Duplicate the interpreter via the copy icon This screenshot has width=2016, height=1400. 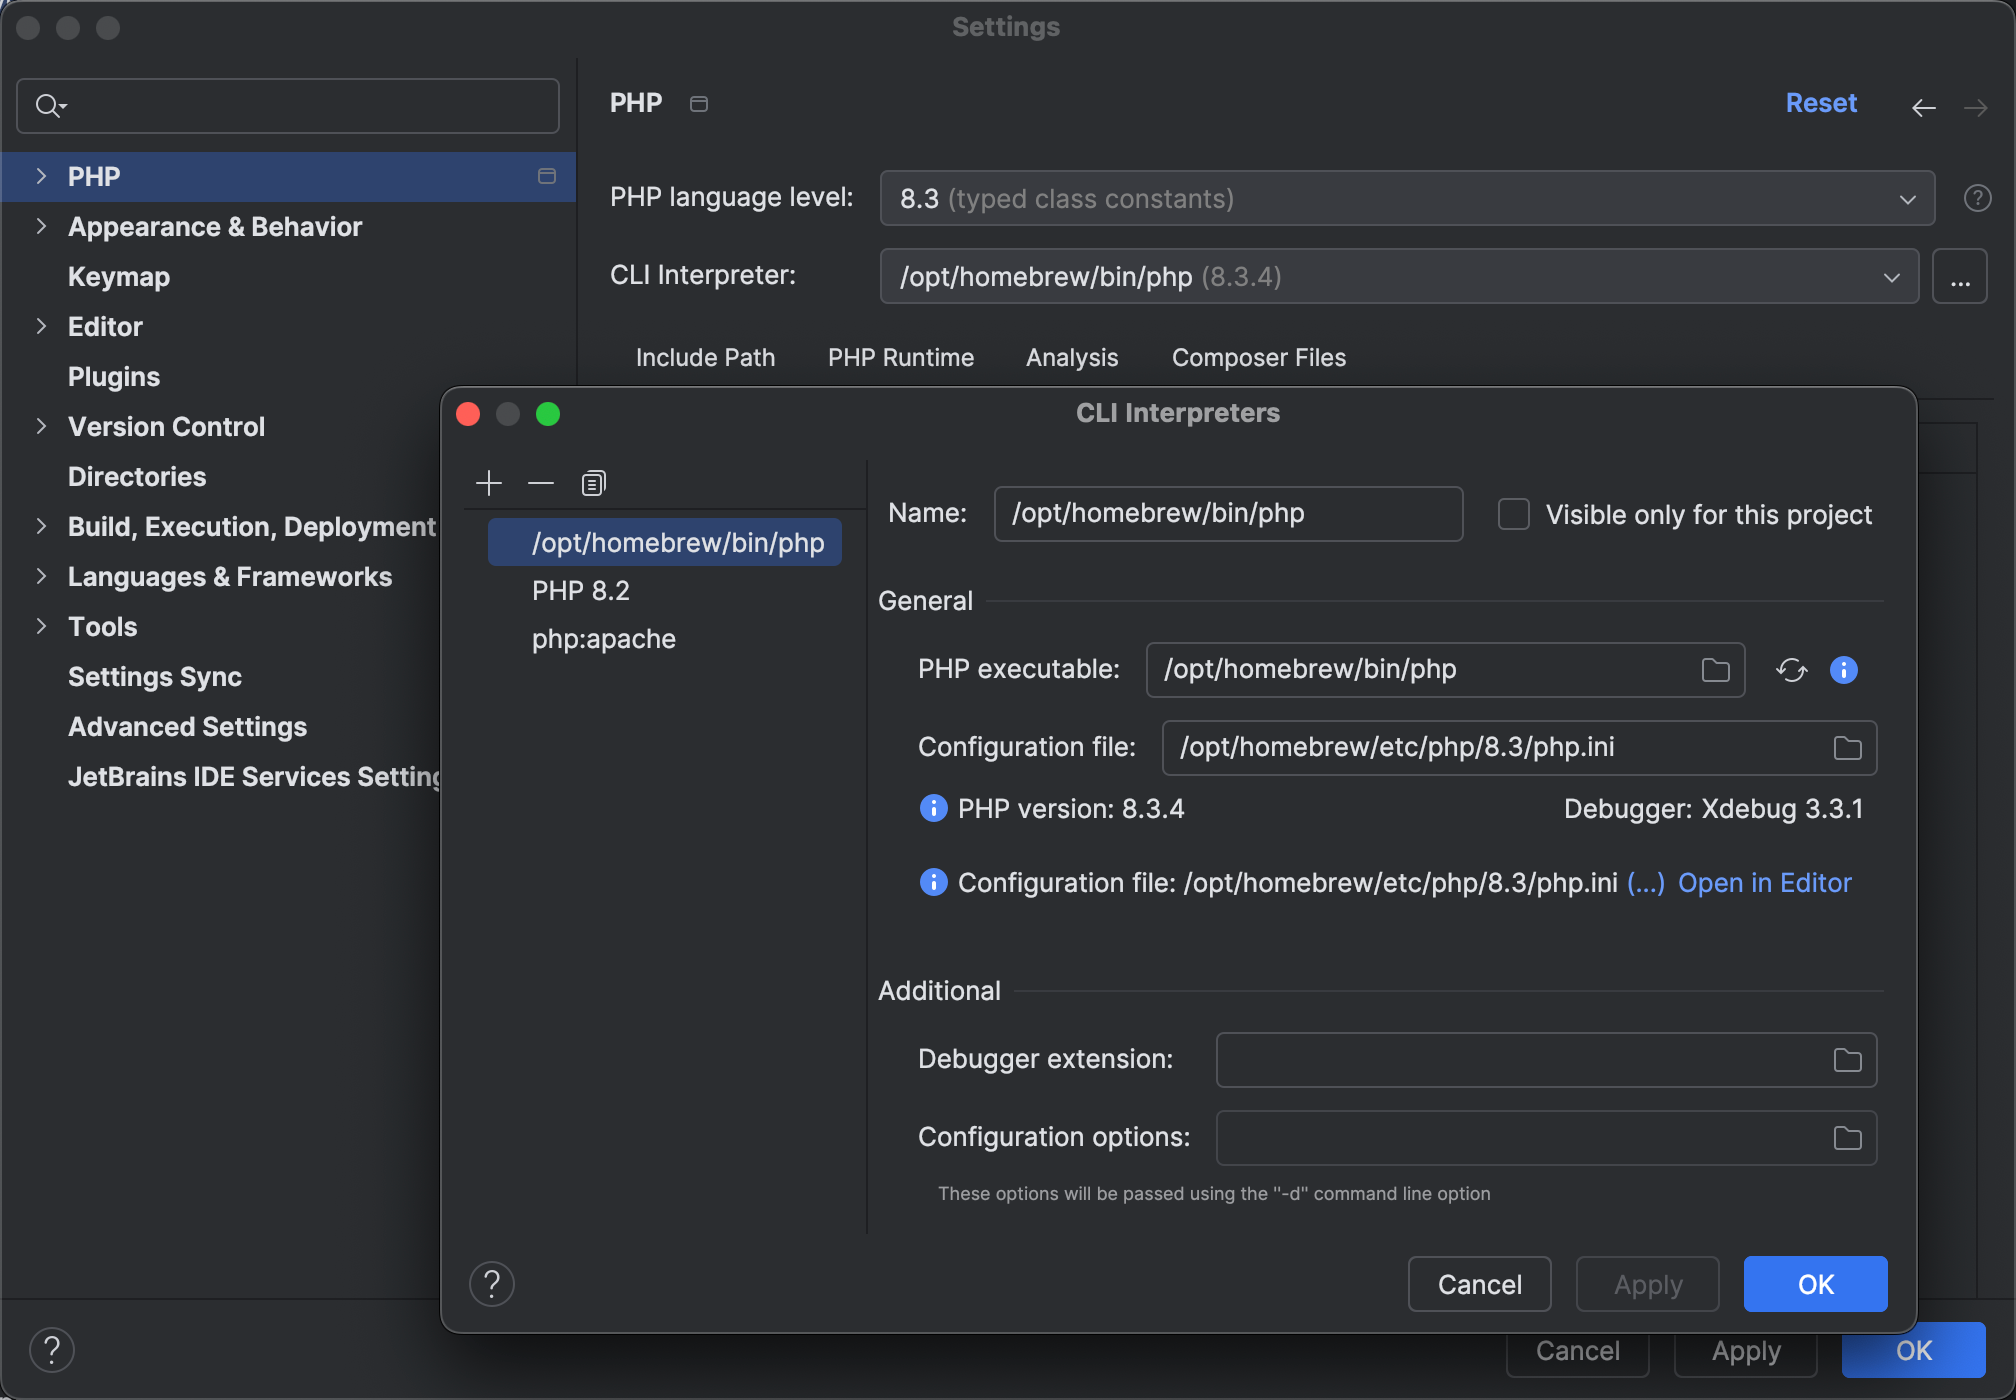click(x=592, y=482)
